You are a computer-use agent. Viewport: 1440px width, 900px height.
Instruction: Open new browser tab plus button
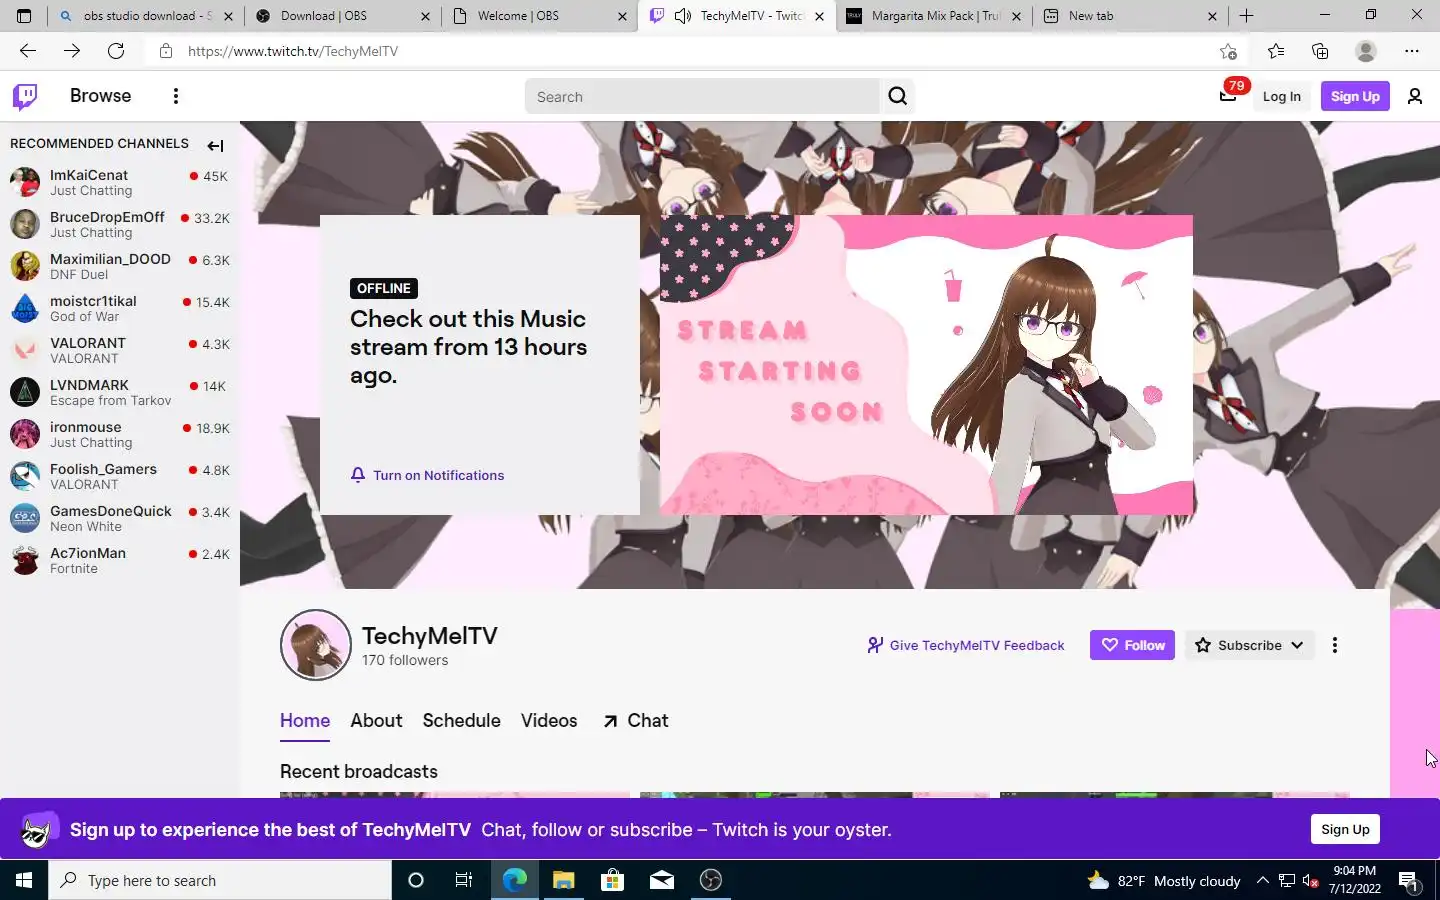tap(1246, 16)
